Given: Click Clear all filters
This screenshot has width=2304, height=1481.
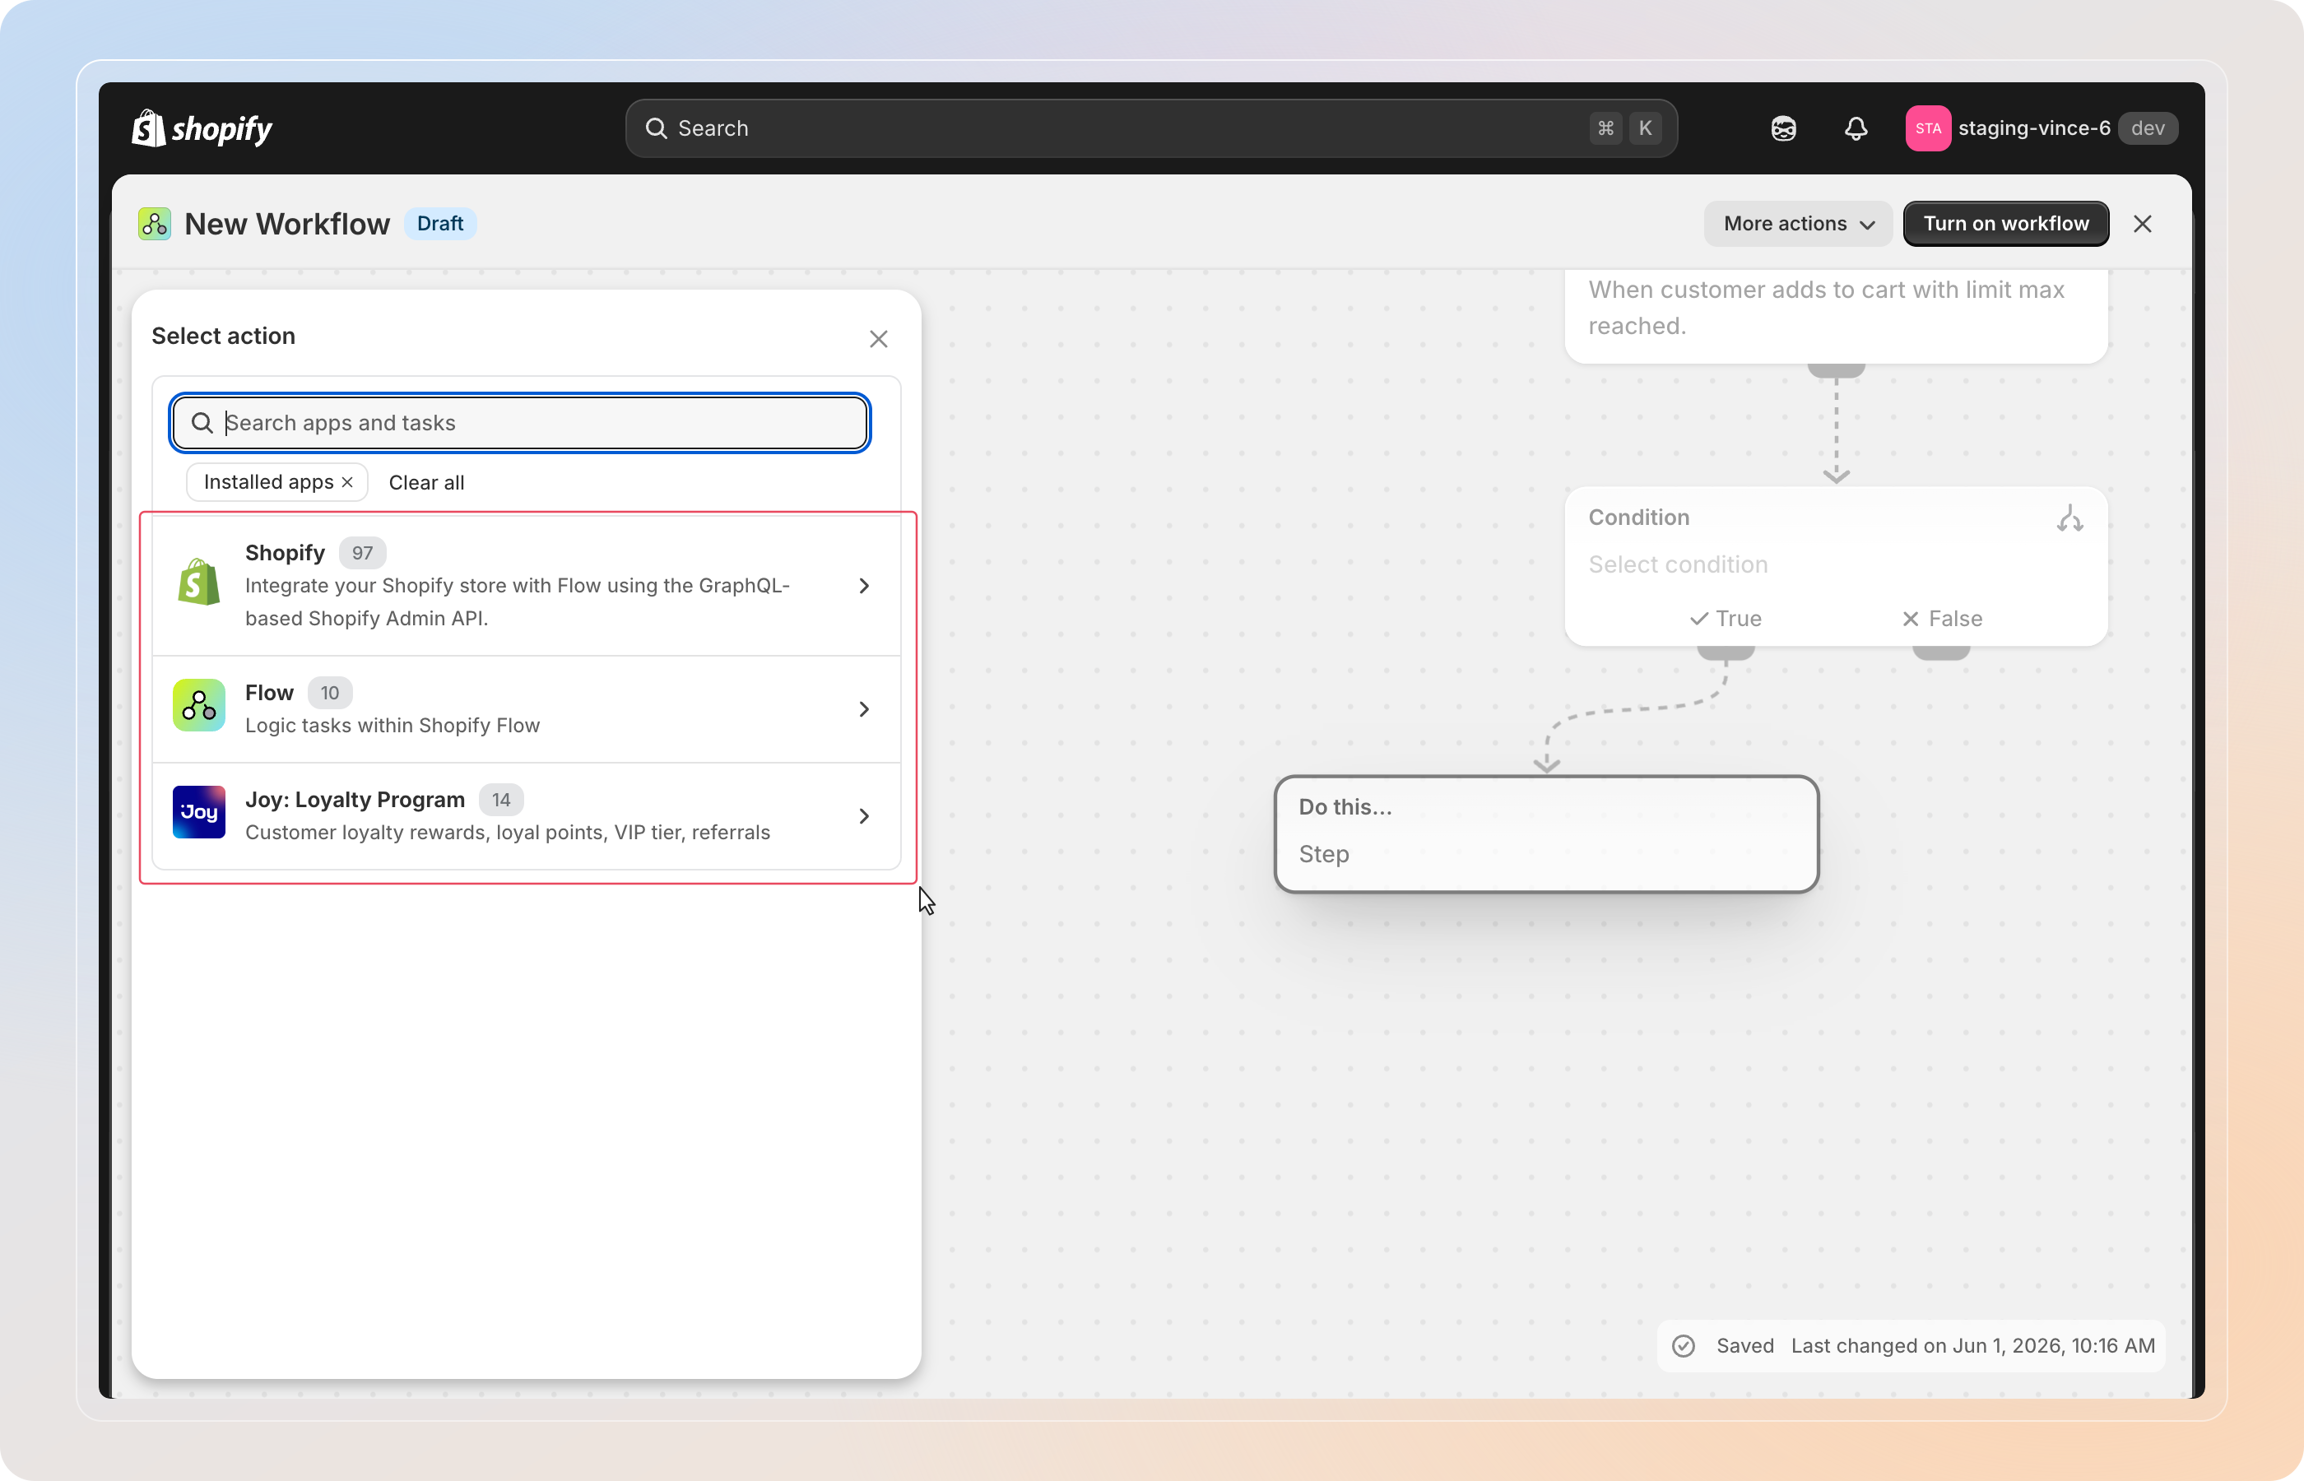Looking at the screenshot, I should click(426, 482).
